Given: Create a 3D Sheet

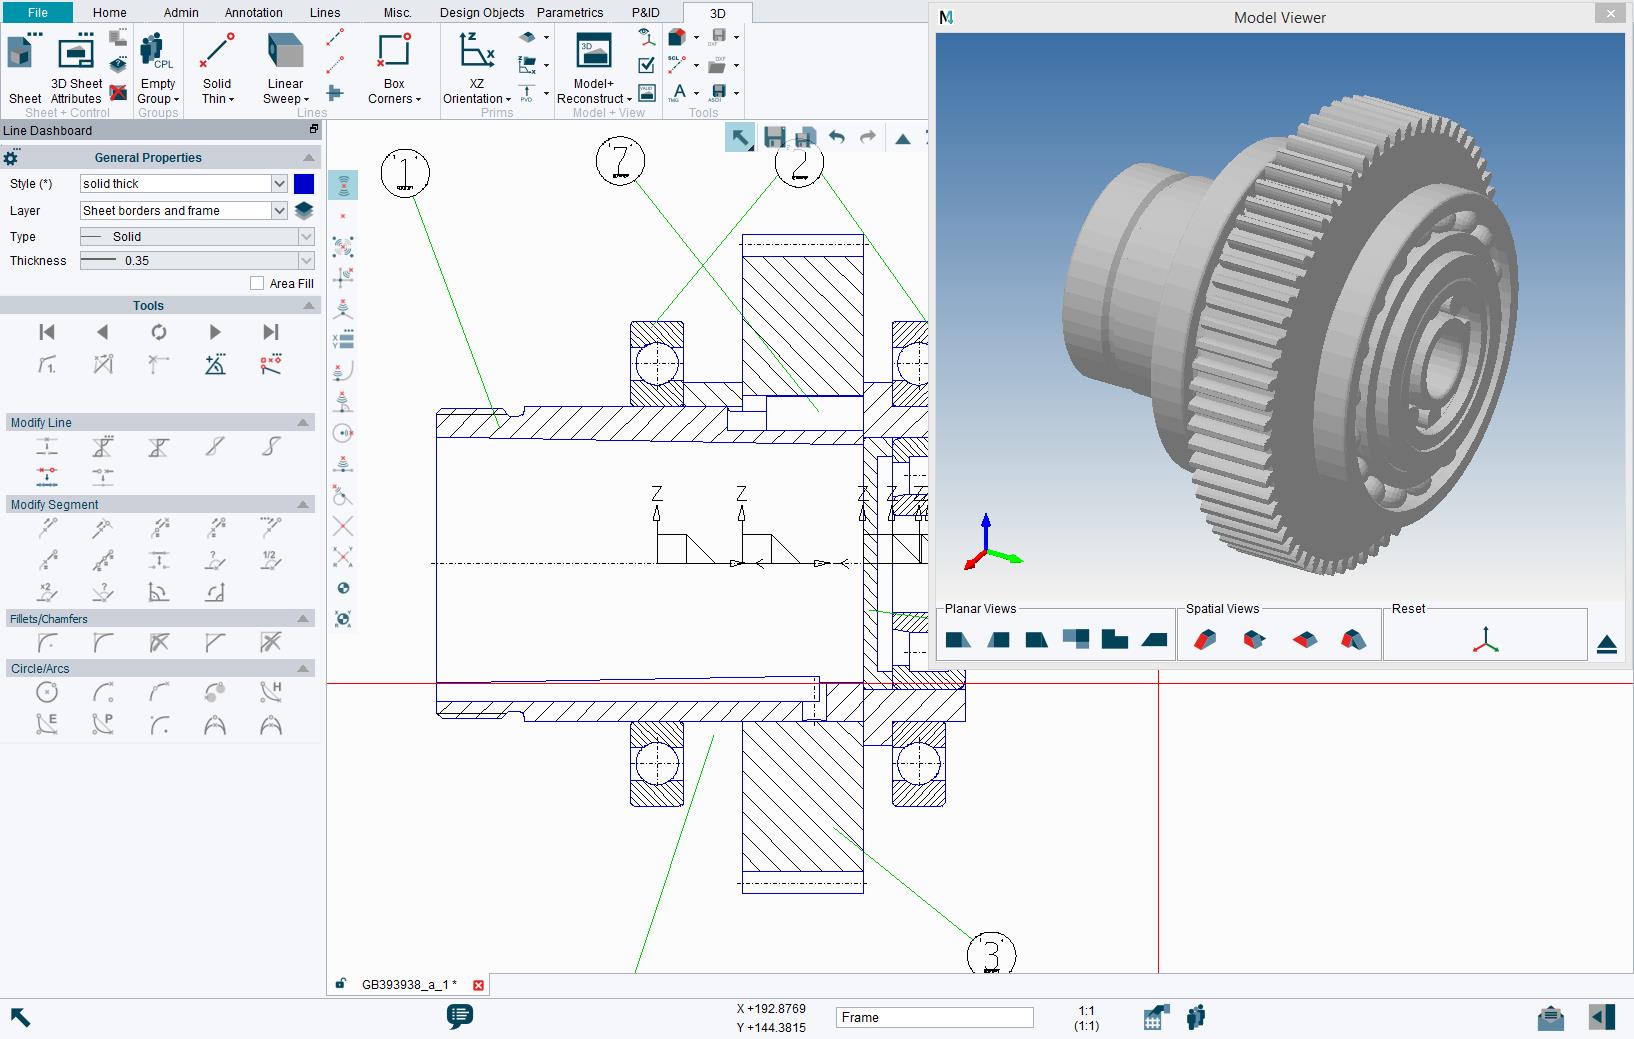Looking at the screenshot, I should (23, 63).
